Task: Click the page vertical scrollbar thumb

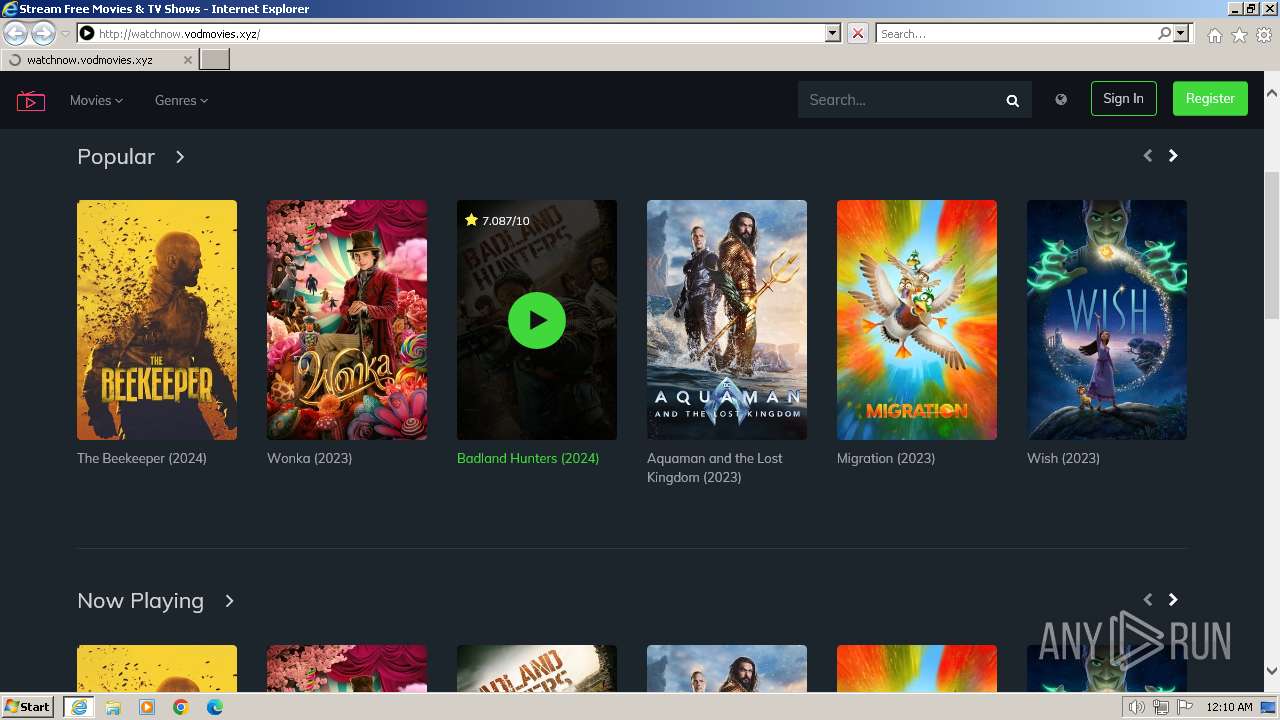Action: 1272,245
